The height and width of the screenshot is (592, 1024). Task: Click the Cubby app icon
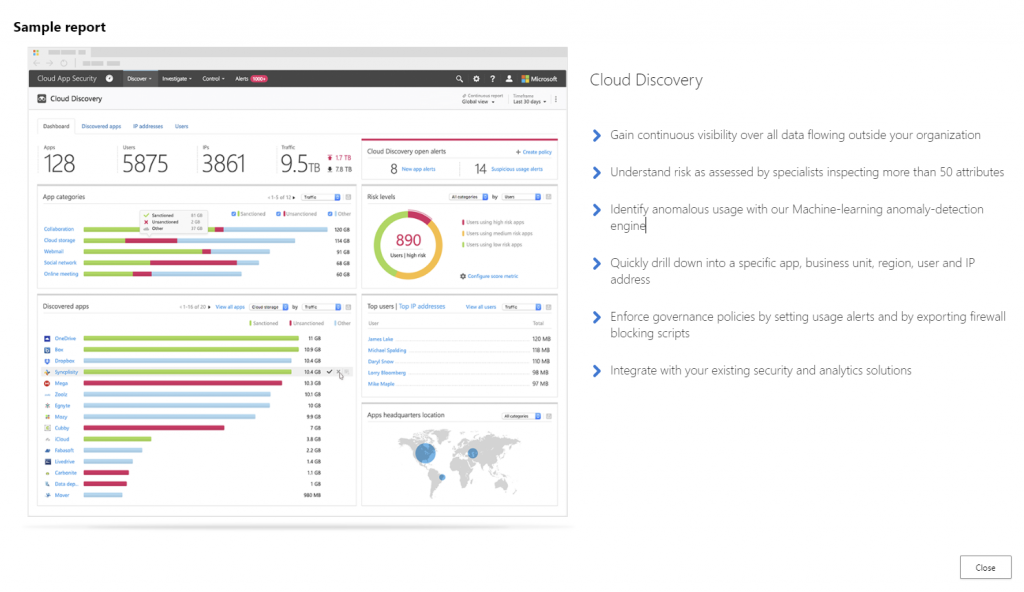47,428
